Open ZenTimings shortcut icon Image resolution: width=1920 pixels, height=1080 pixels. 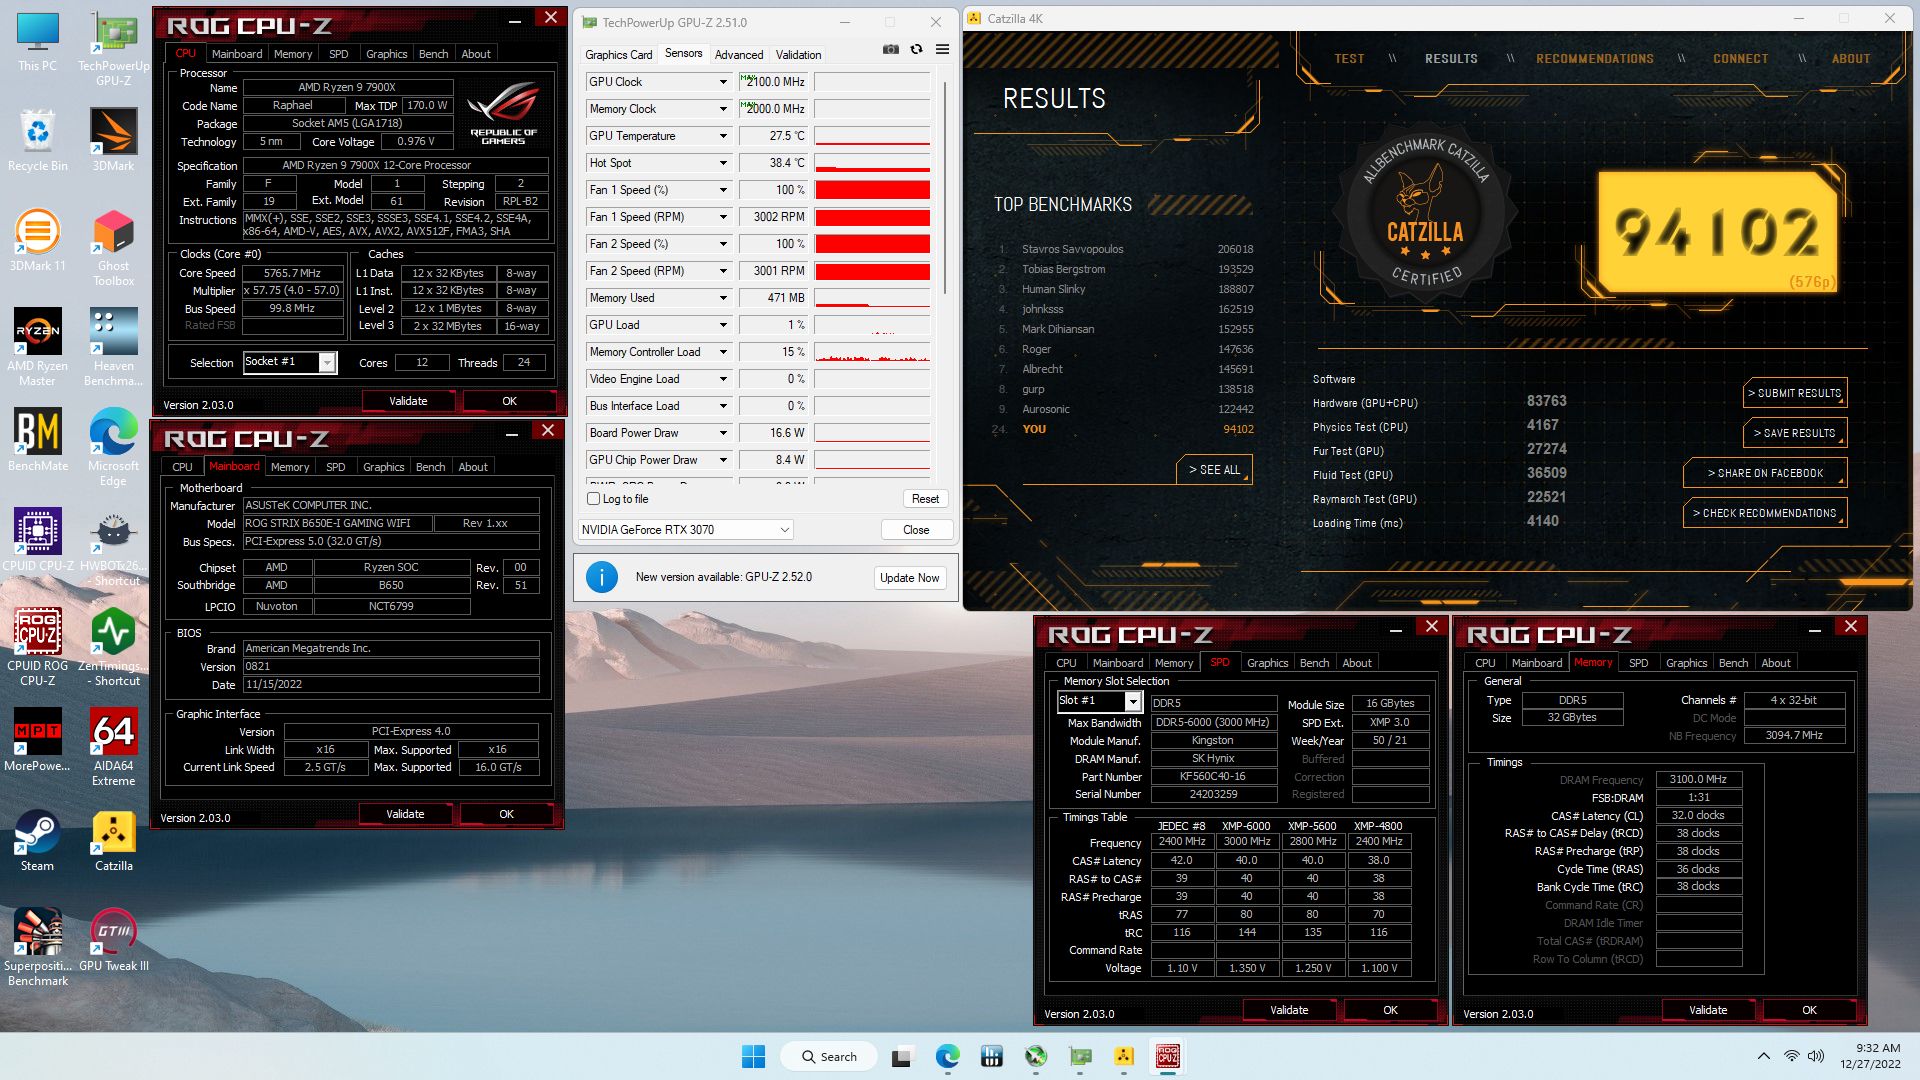coord(113,648)
